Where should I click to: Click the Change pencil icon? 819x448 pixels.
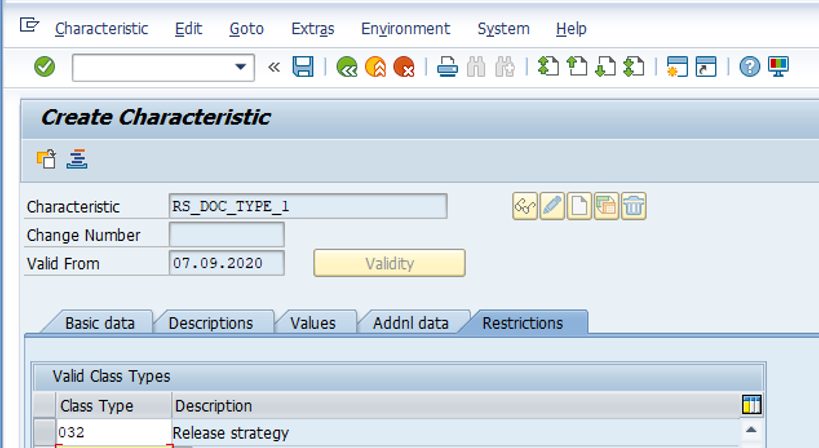tap(552, 206)
